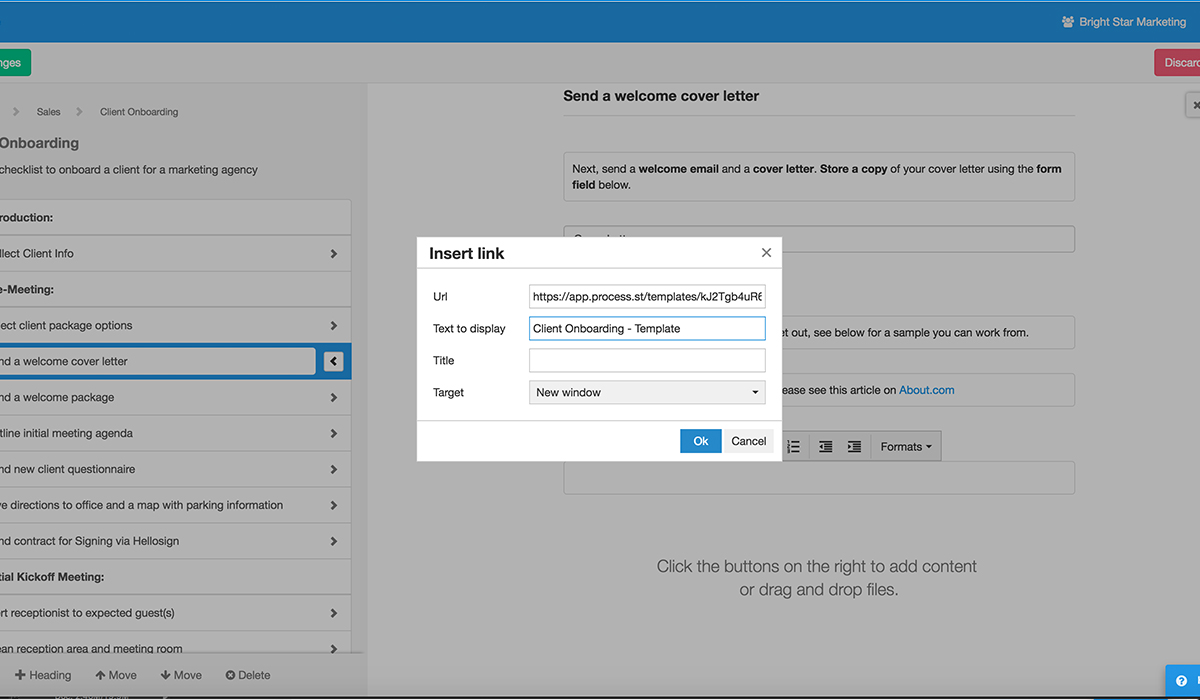Select the 'directions to office and a map' row
The height and width of the screenshot is (700, 1200).
175,506
